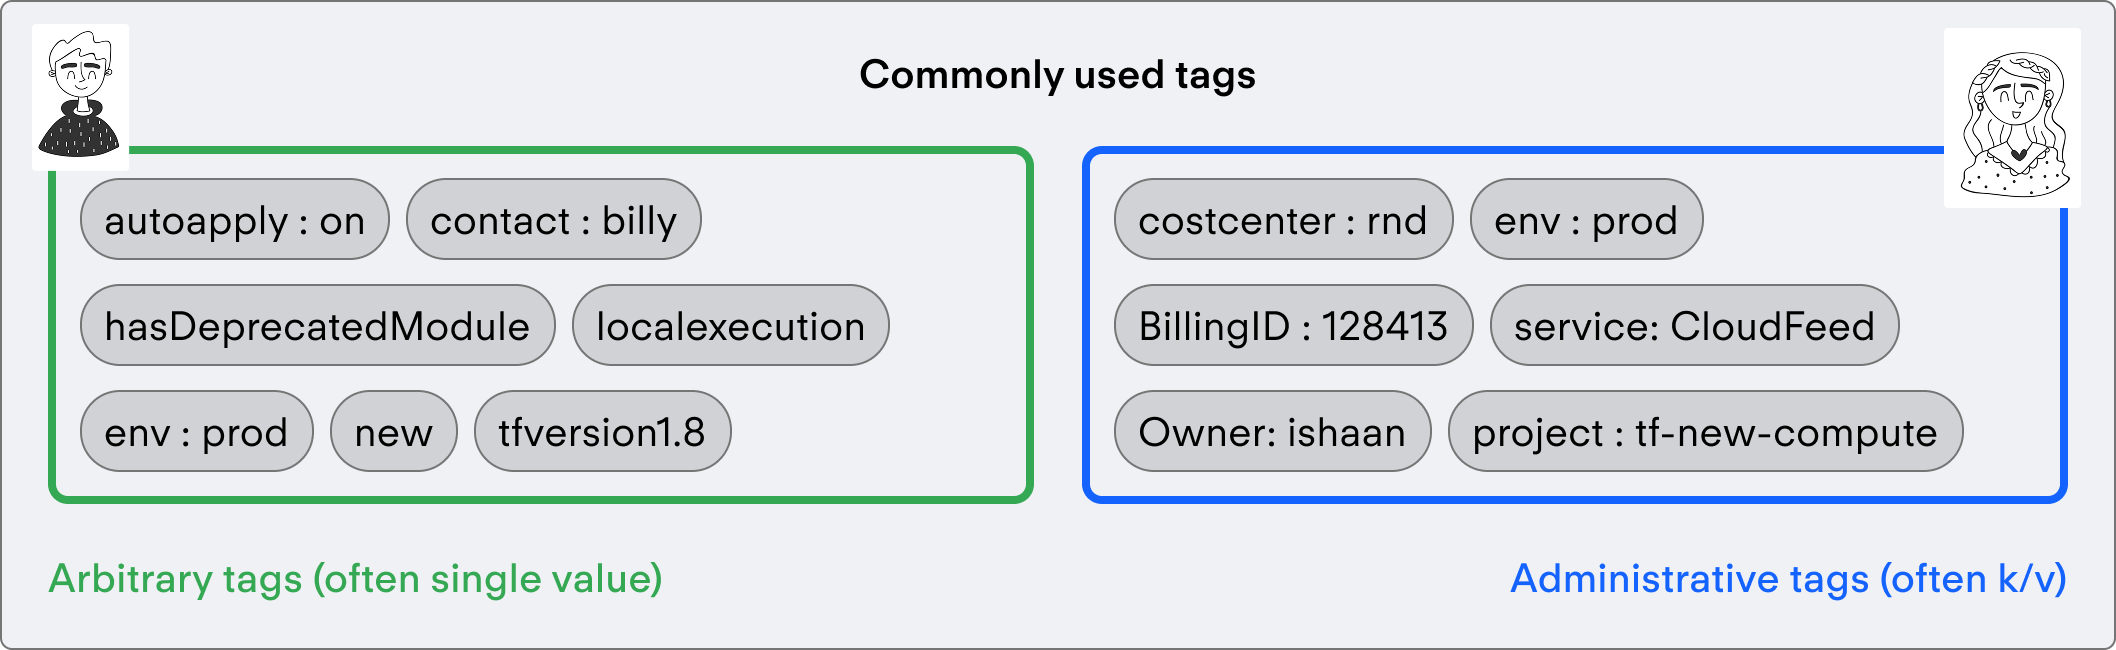This screenshot has height=650, width=2116.
Task: Open the "Administrative tags (often k/v)" caption
Action: click(x=1788, y=579)
